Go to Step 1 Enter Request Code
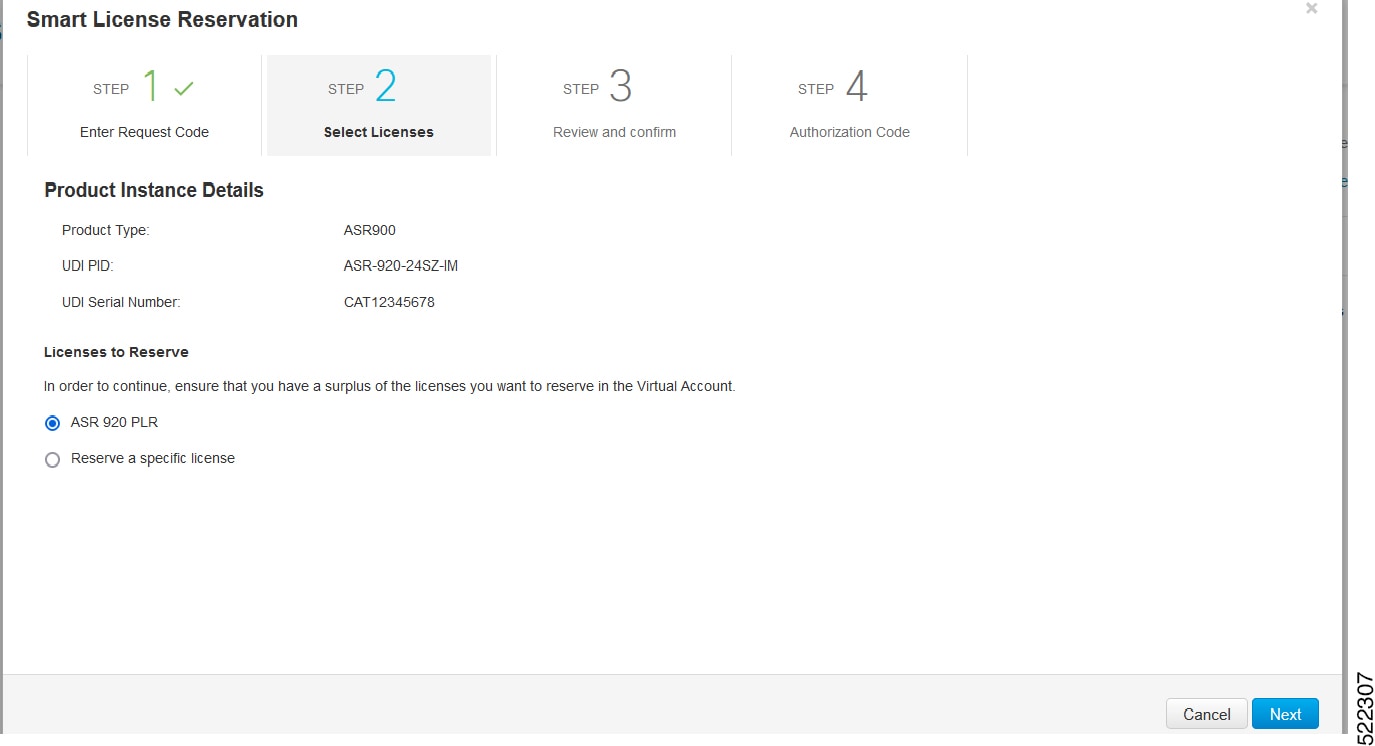 144,105
